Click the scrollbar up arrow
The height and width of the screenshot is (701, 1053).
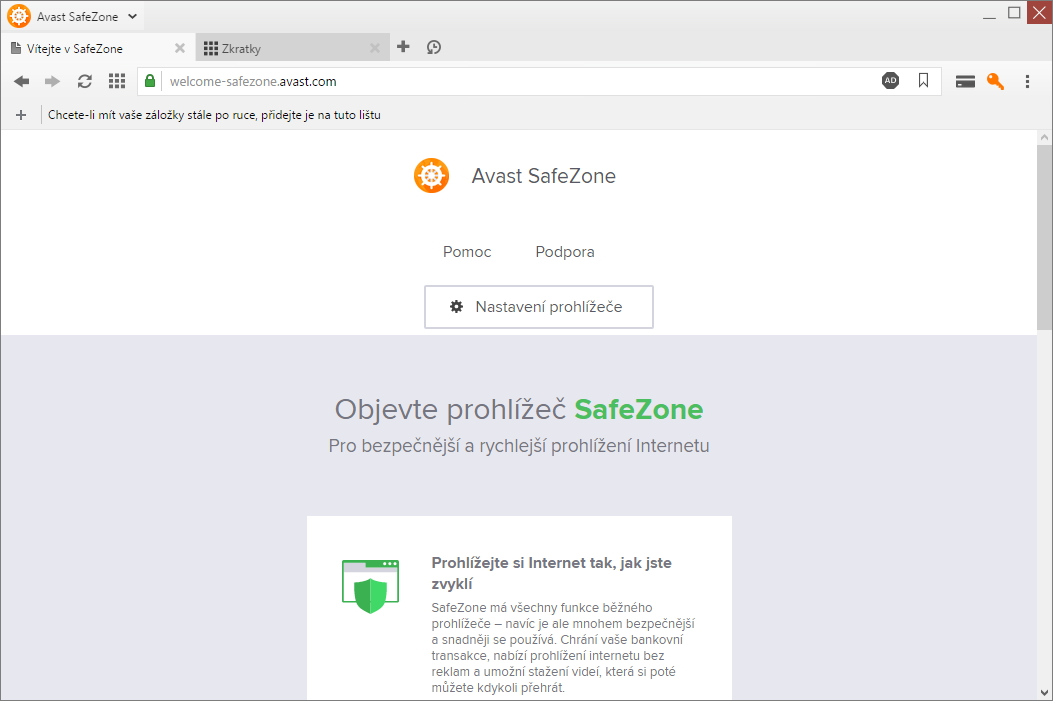[x=1044, y=137]
